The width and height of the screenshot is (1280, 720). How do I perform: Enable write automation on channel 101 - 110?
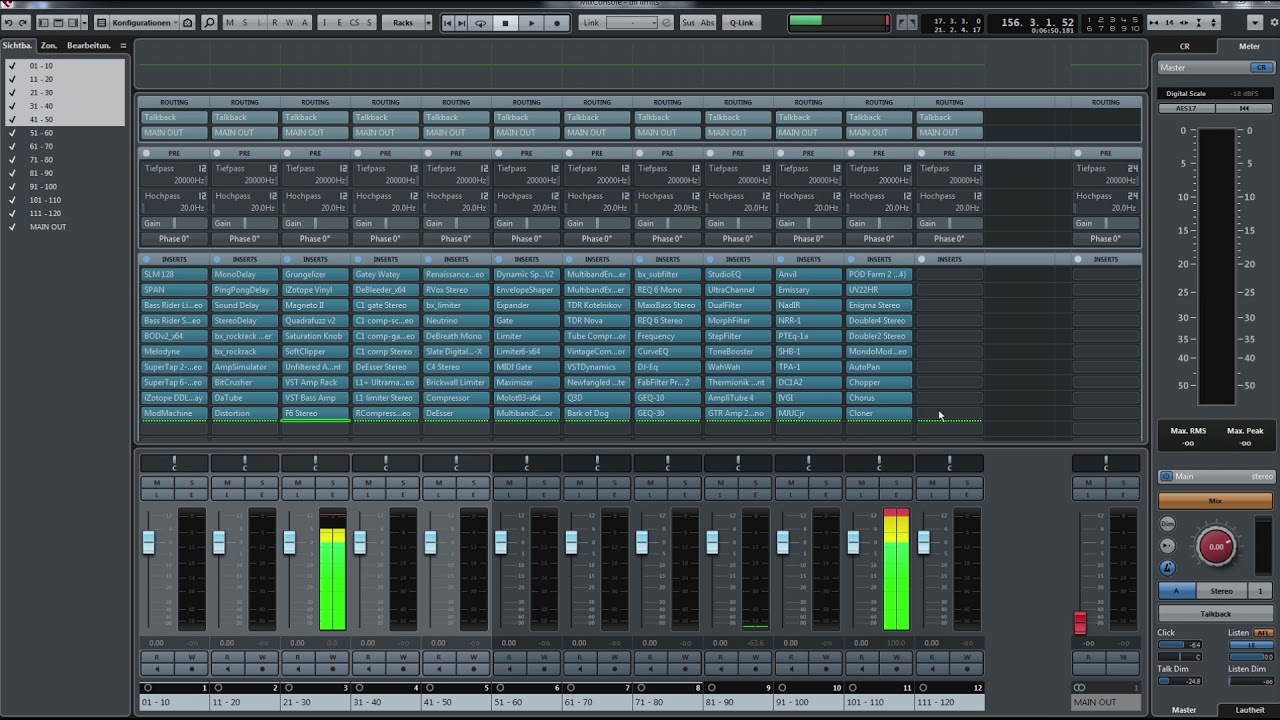(896, 657)
